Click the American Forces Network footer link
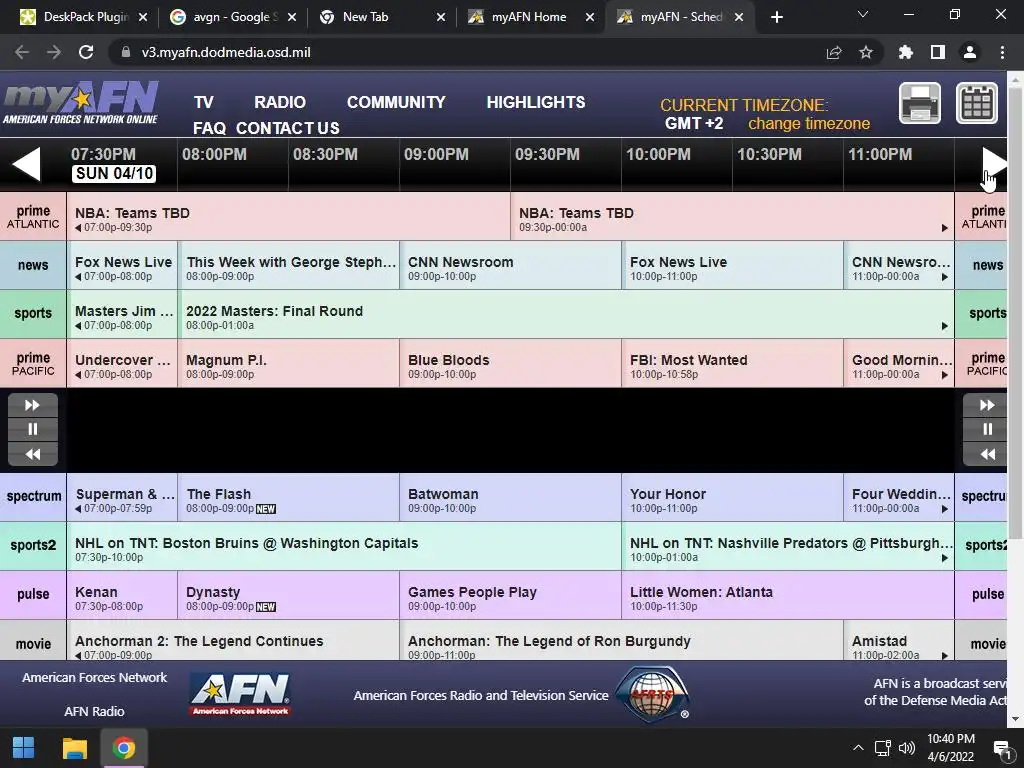The width and height of the screenshot is (1024, 768). pos(95,678)
